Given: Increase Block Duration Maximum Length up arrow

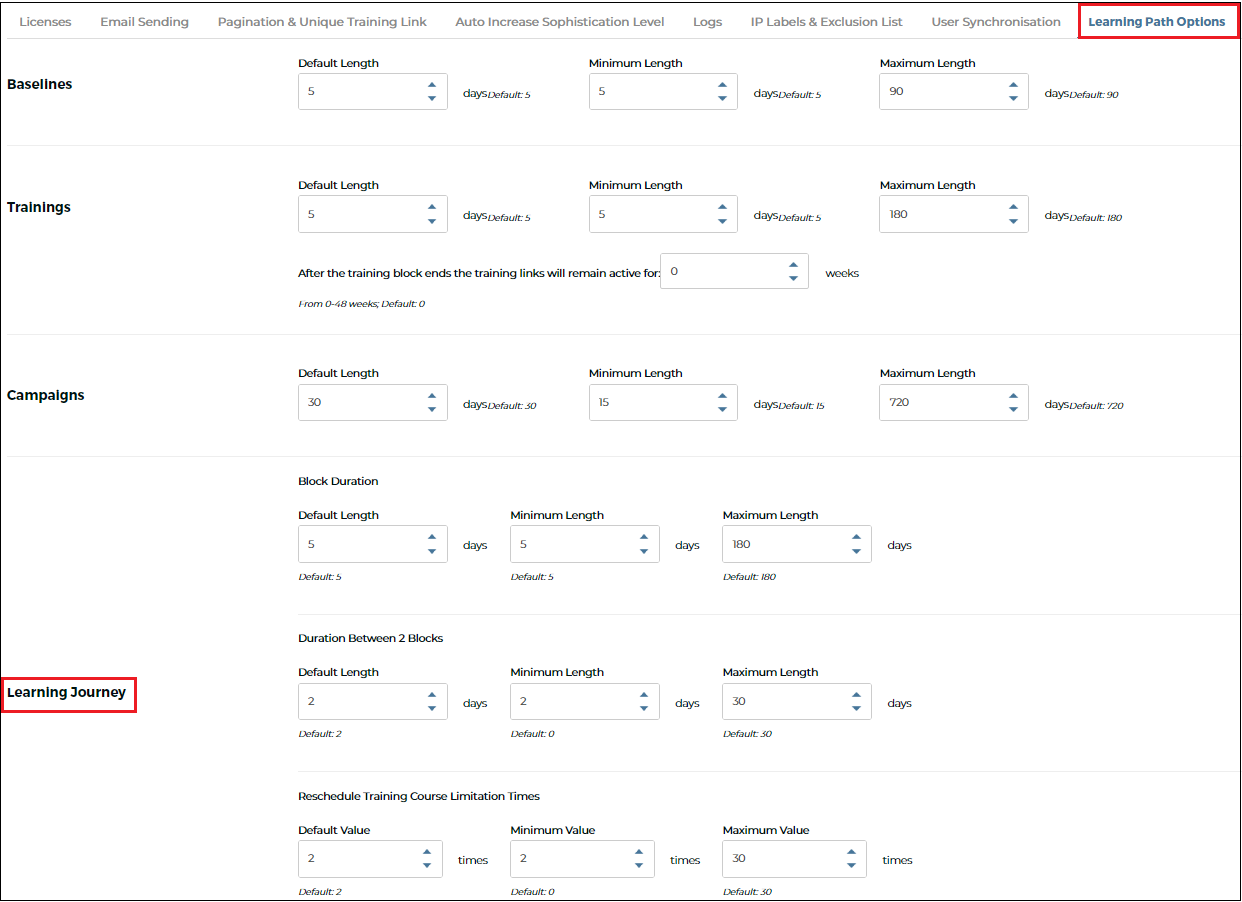Looking at the screenshot, I should tap(856, 537).
